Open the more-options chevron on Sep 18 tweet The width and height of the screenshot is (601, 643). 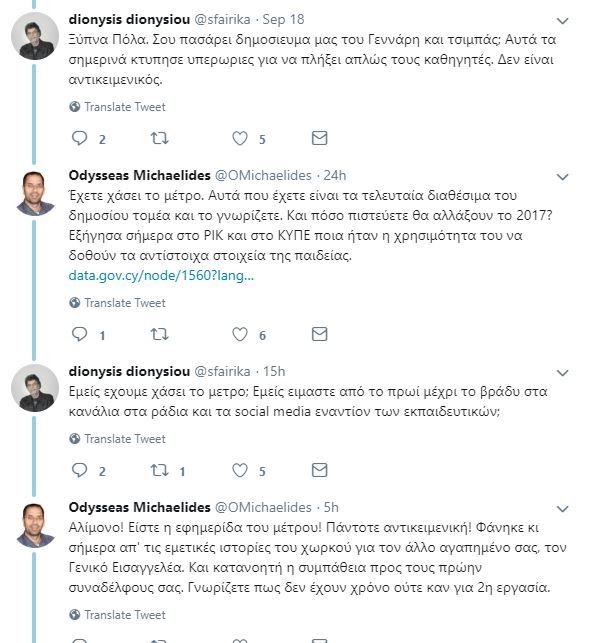(x=562, y=21)
